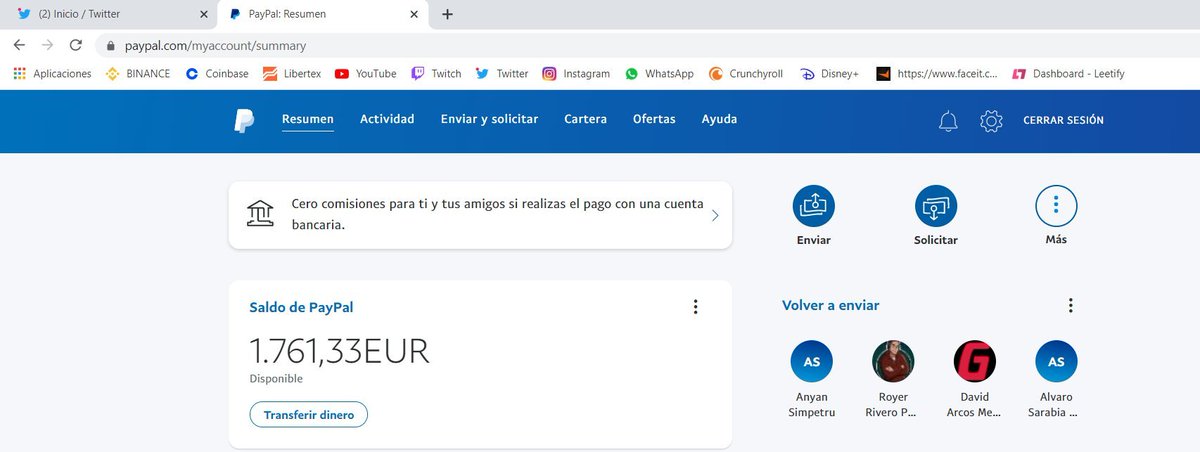This screenshot has width=1200, height=452.
Task: Open the Cartera tab
Action: click(x=585, y=119)
